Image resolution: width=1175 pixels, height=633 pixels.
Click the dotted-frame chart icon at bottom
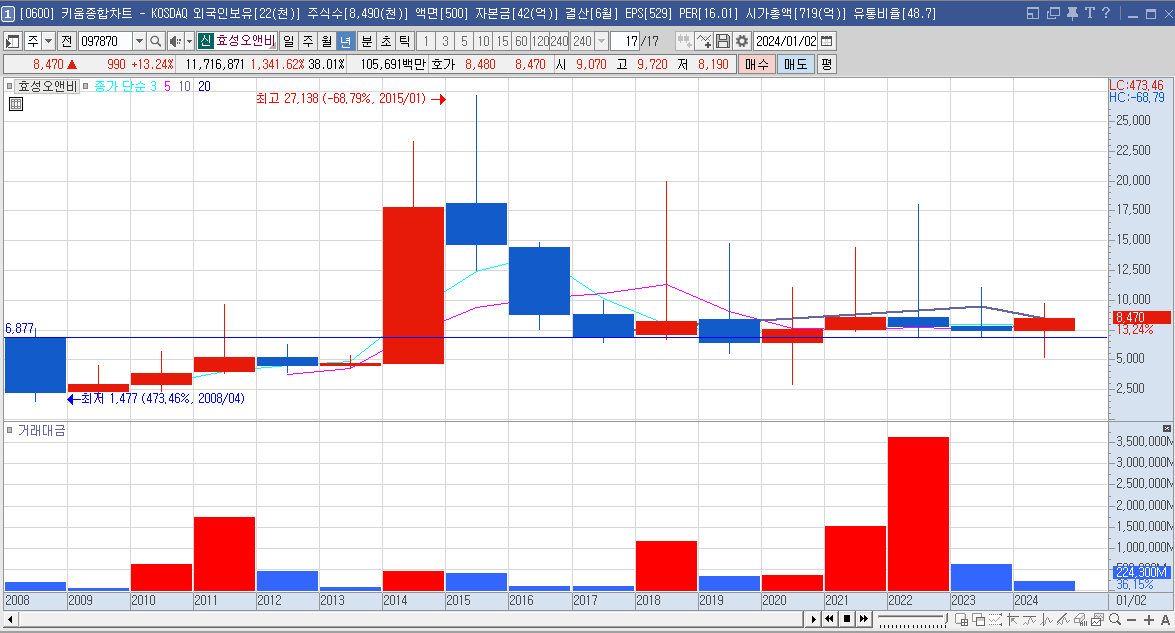(995, 620)
